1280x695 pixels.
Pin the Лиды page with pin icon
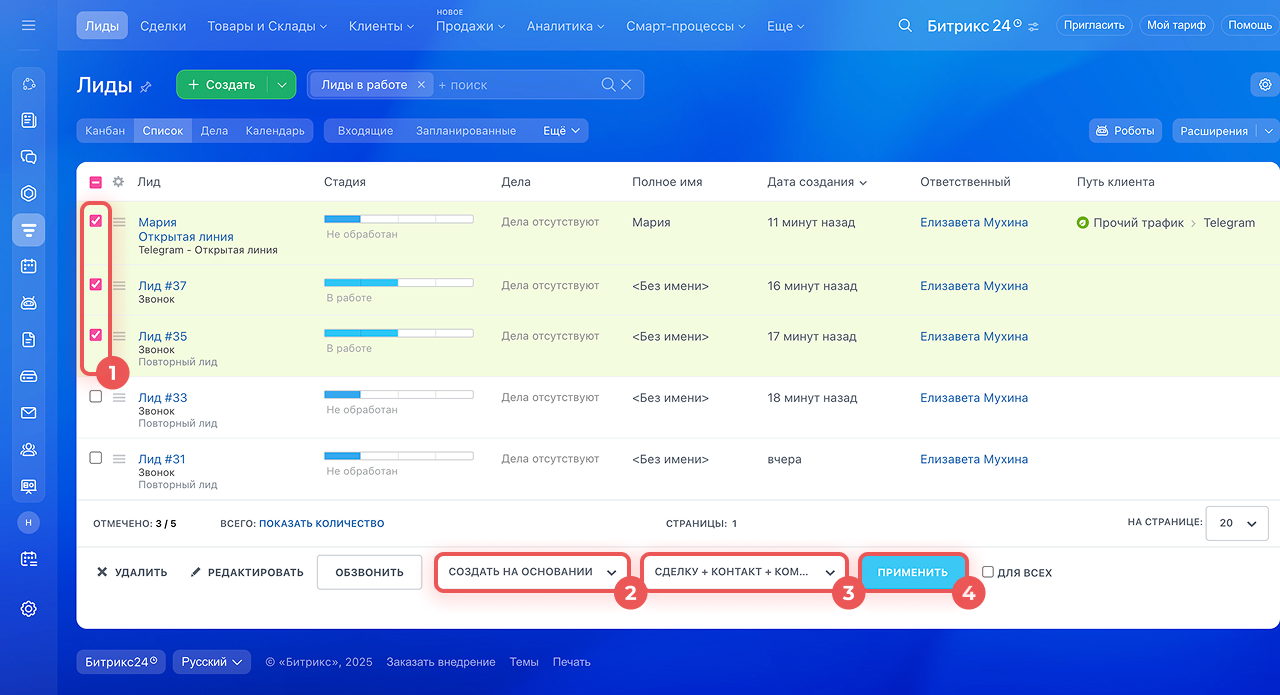point(146,87)
